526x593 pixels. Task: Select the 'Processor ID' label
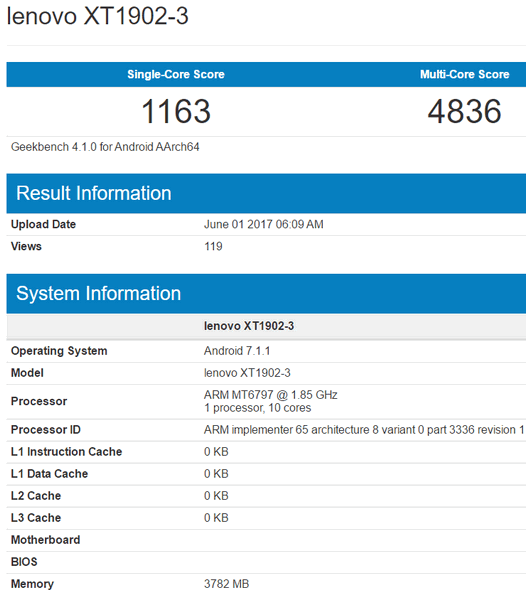(46, 430)
